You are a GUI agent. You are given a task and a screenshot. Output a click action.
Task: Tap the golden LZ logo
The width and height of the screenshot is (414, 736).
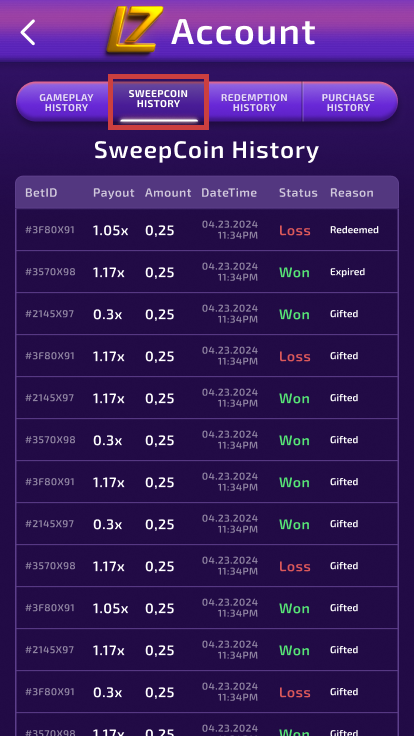click(x=135, y=30)
